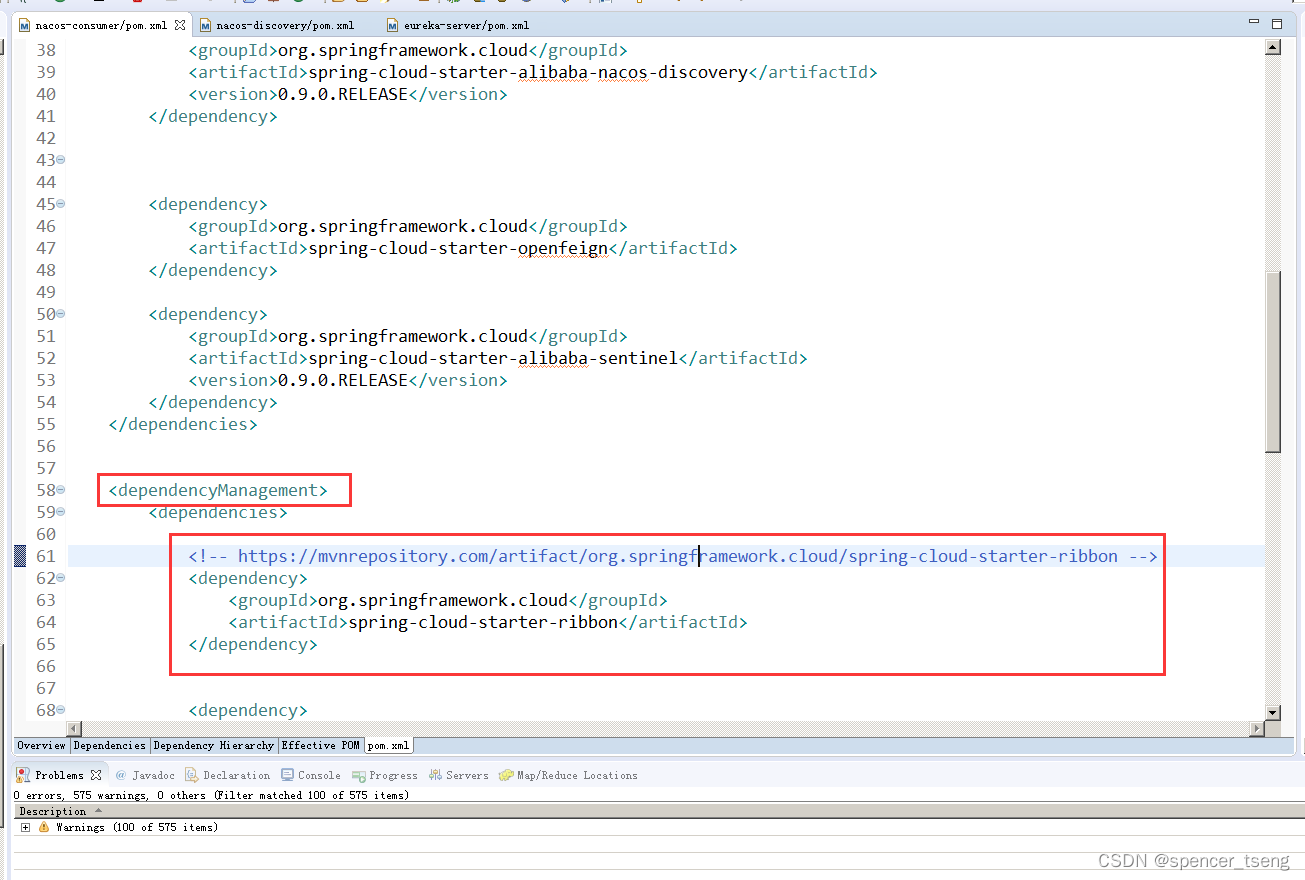
Task: Click spring-cloud-starter-alibaba-nacos-discovery artifactId text
Action: coord(528,72)
